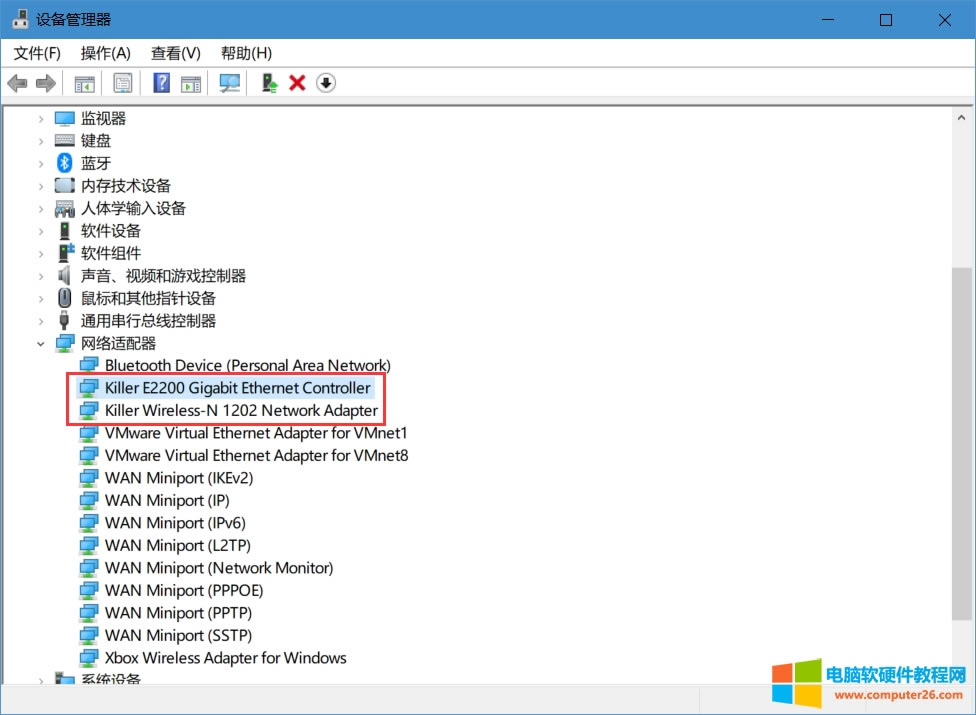Open the 查看(V) menu
This screenshot has height=715, width=976.
pyautogui.click(x=176, y=54)
